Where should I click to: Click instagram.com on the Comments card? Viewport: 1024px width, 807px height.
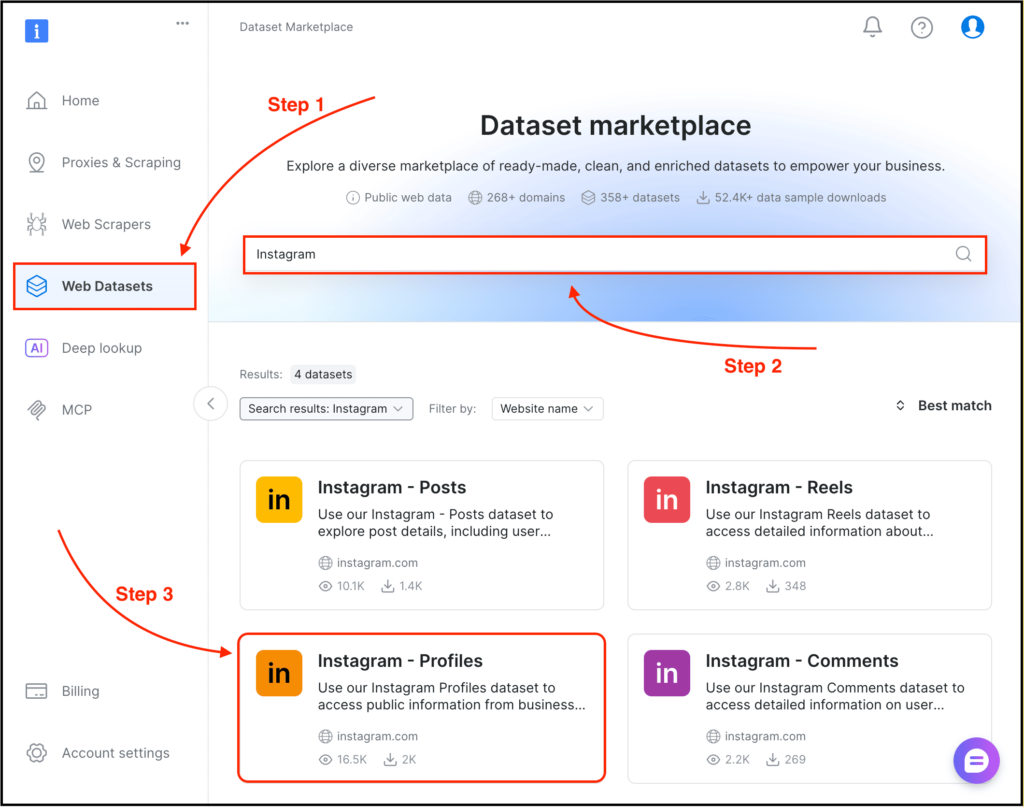pyautogui.click(x=765, y=736)
